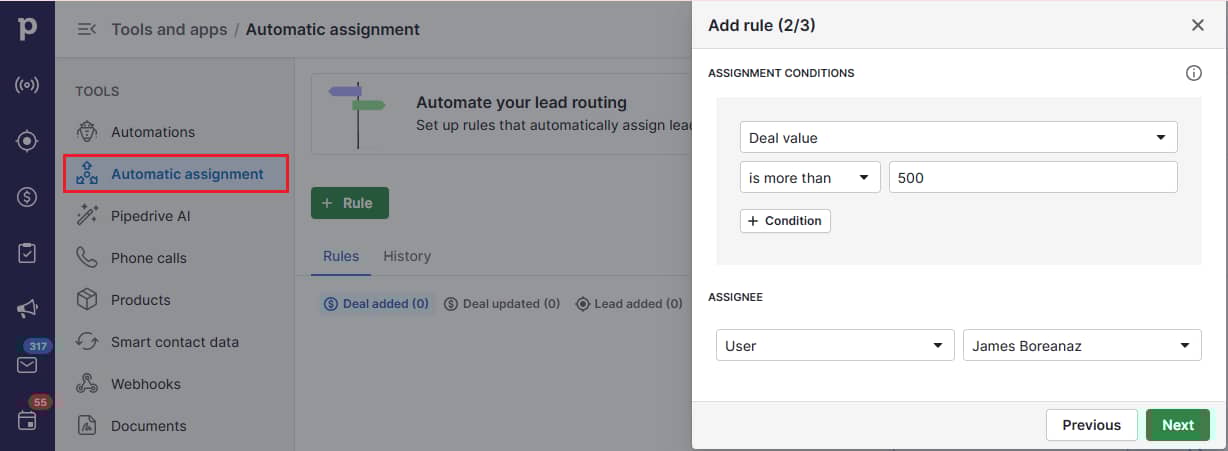Open the calendar icon with the 55 badge
The width and height of the screenshot is (1228, 451).
coord(27,421)
